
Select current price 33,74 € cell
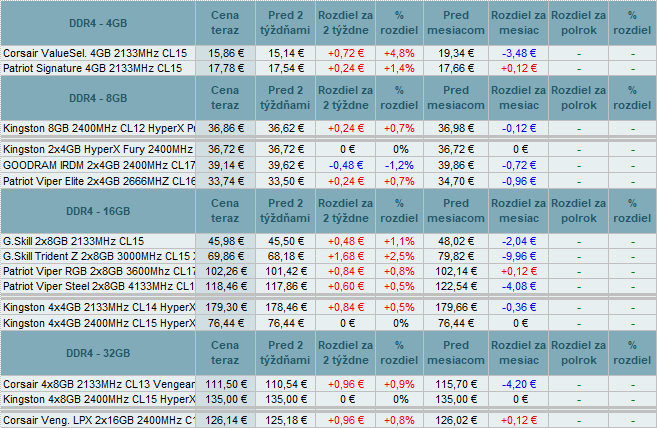[226, 181]
